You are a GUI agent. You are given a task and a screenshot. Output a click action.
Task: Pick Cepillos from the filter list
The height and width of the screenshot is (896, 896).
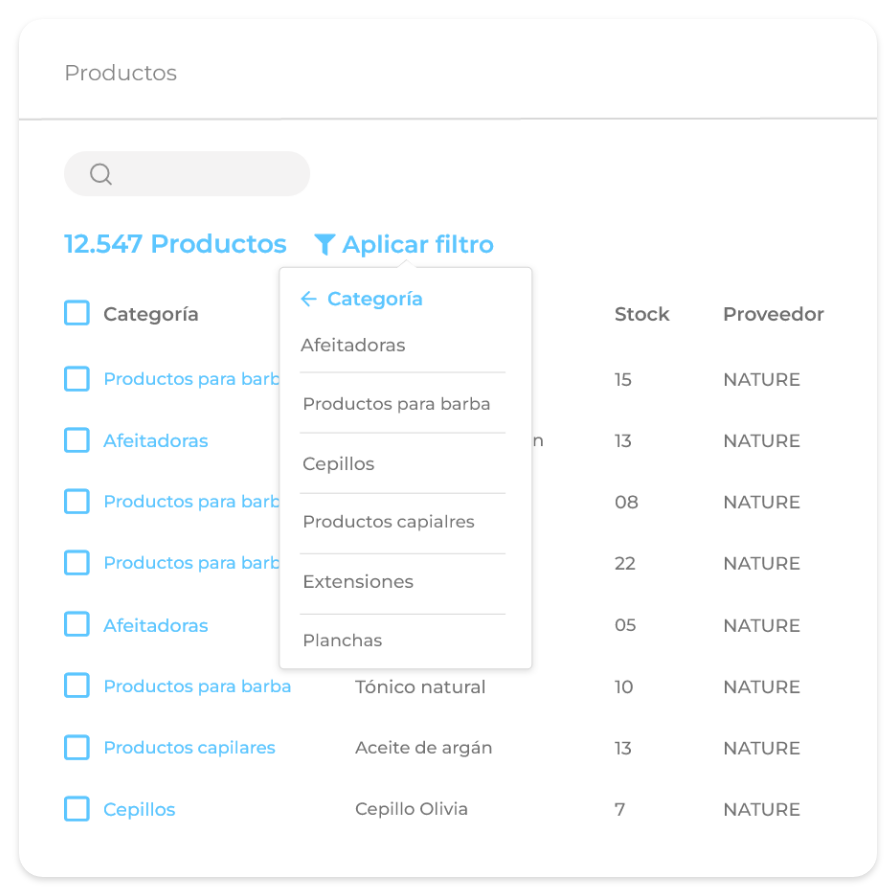339,464
